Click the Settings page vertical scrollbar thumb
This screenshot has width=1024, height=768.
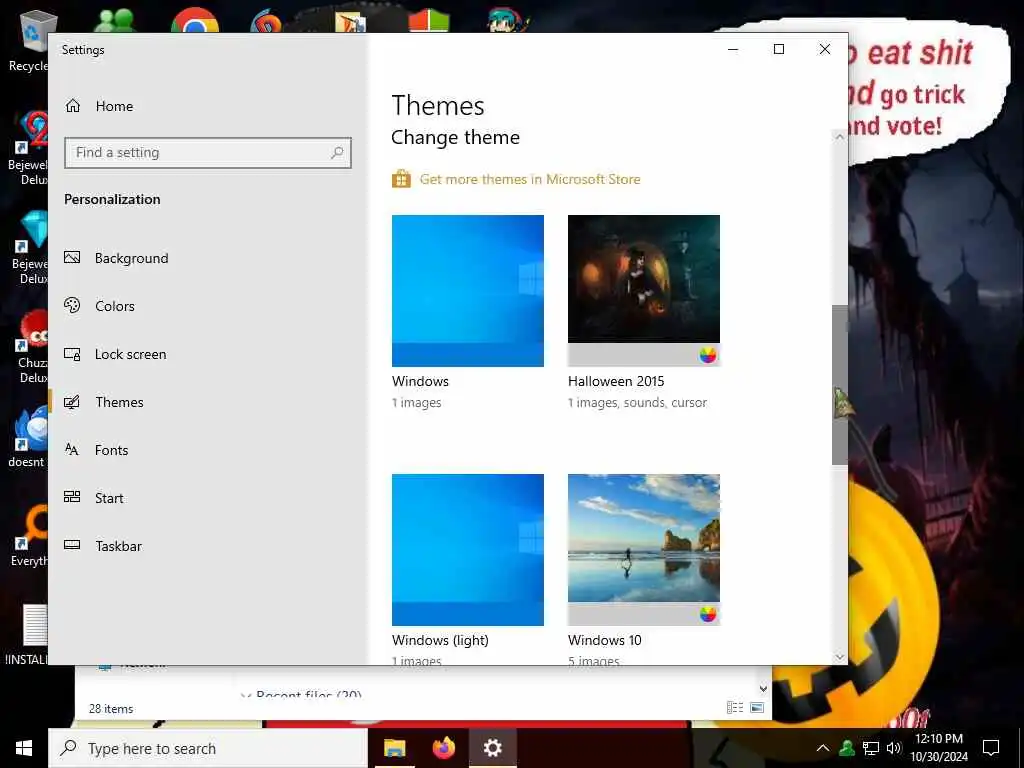(840, 385)
